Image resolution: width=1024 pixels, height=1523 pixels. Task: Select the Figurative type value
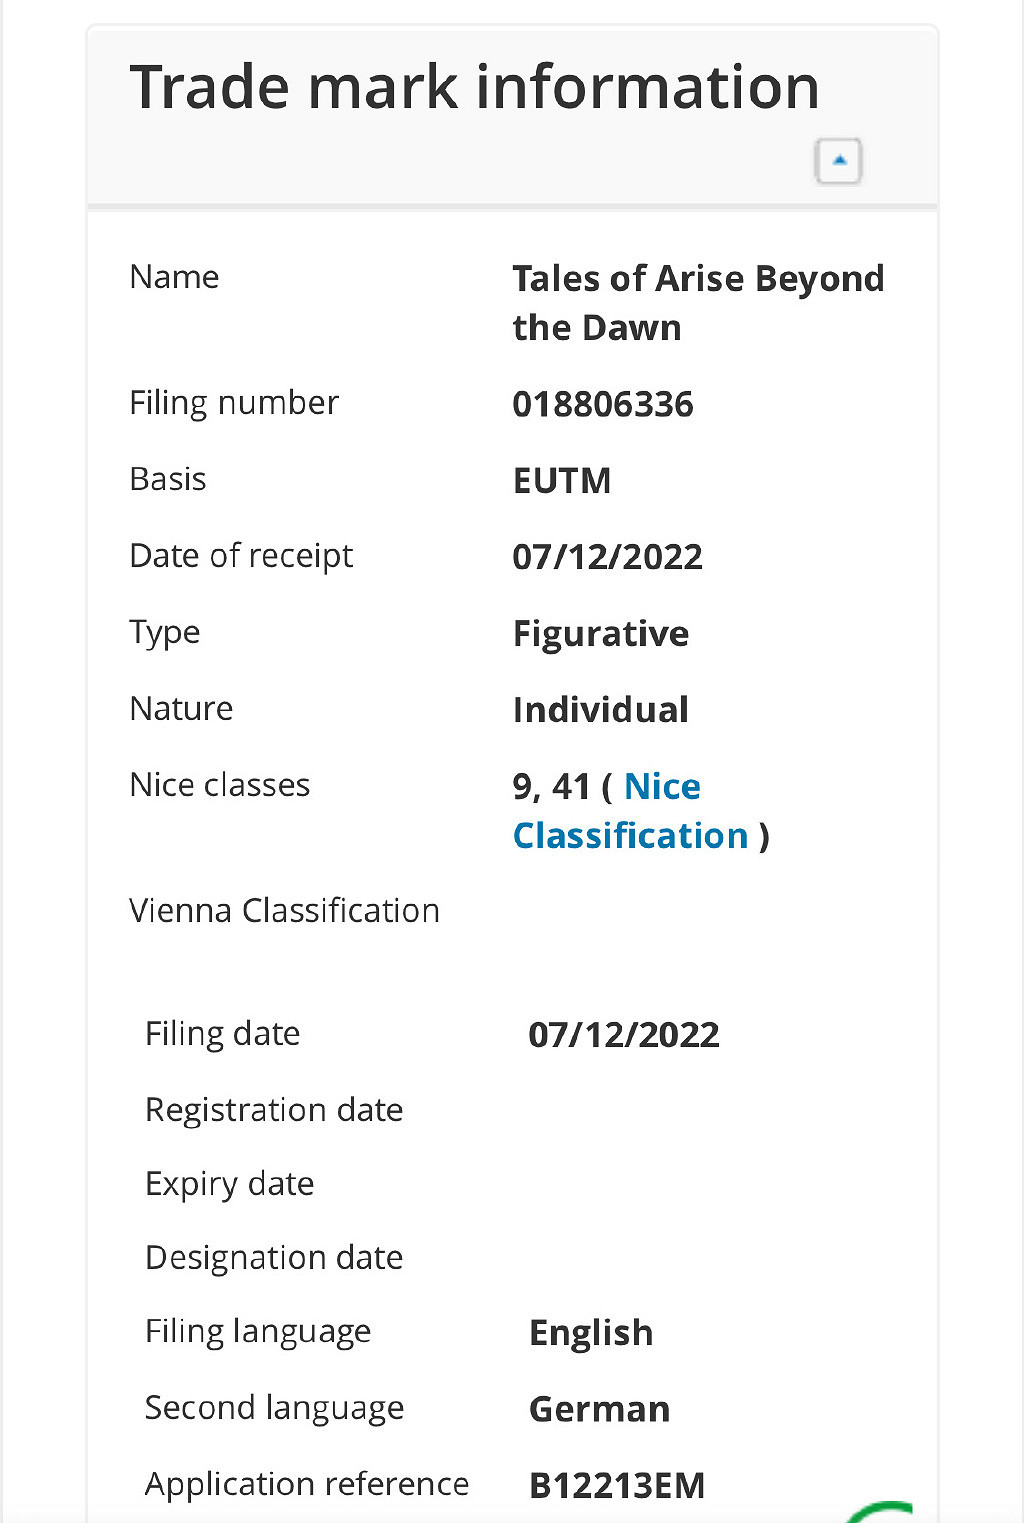coord(600,634)
